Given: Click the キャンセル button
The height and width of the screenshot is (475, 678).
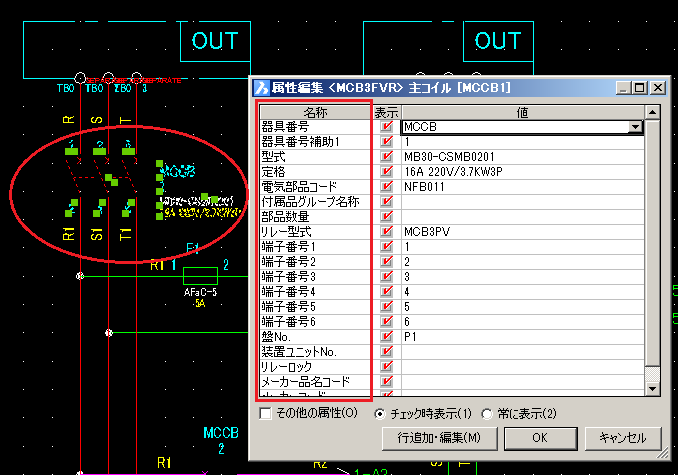Looking at the screenshot, I should tap(623, 438).
